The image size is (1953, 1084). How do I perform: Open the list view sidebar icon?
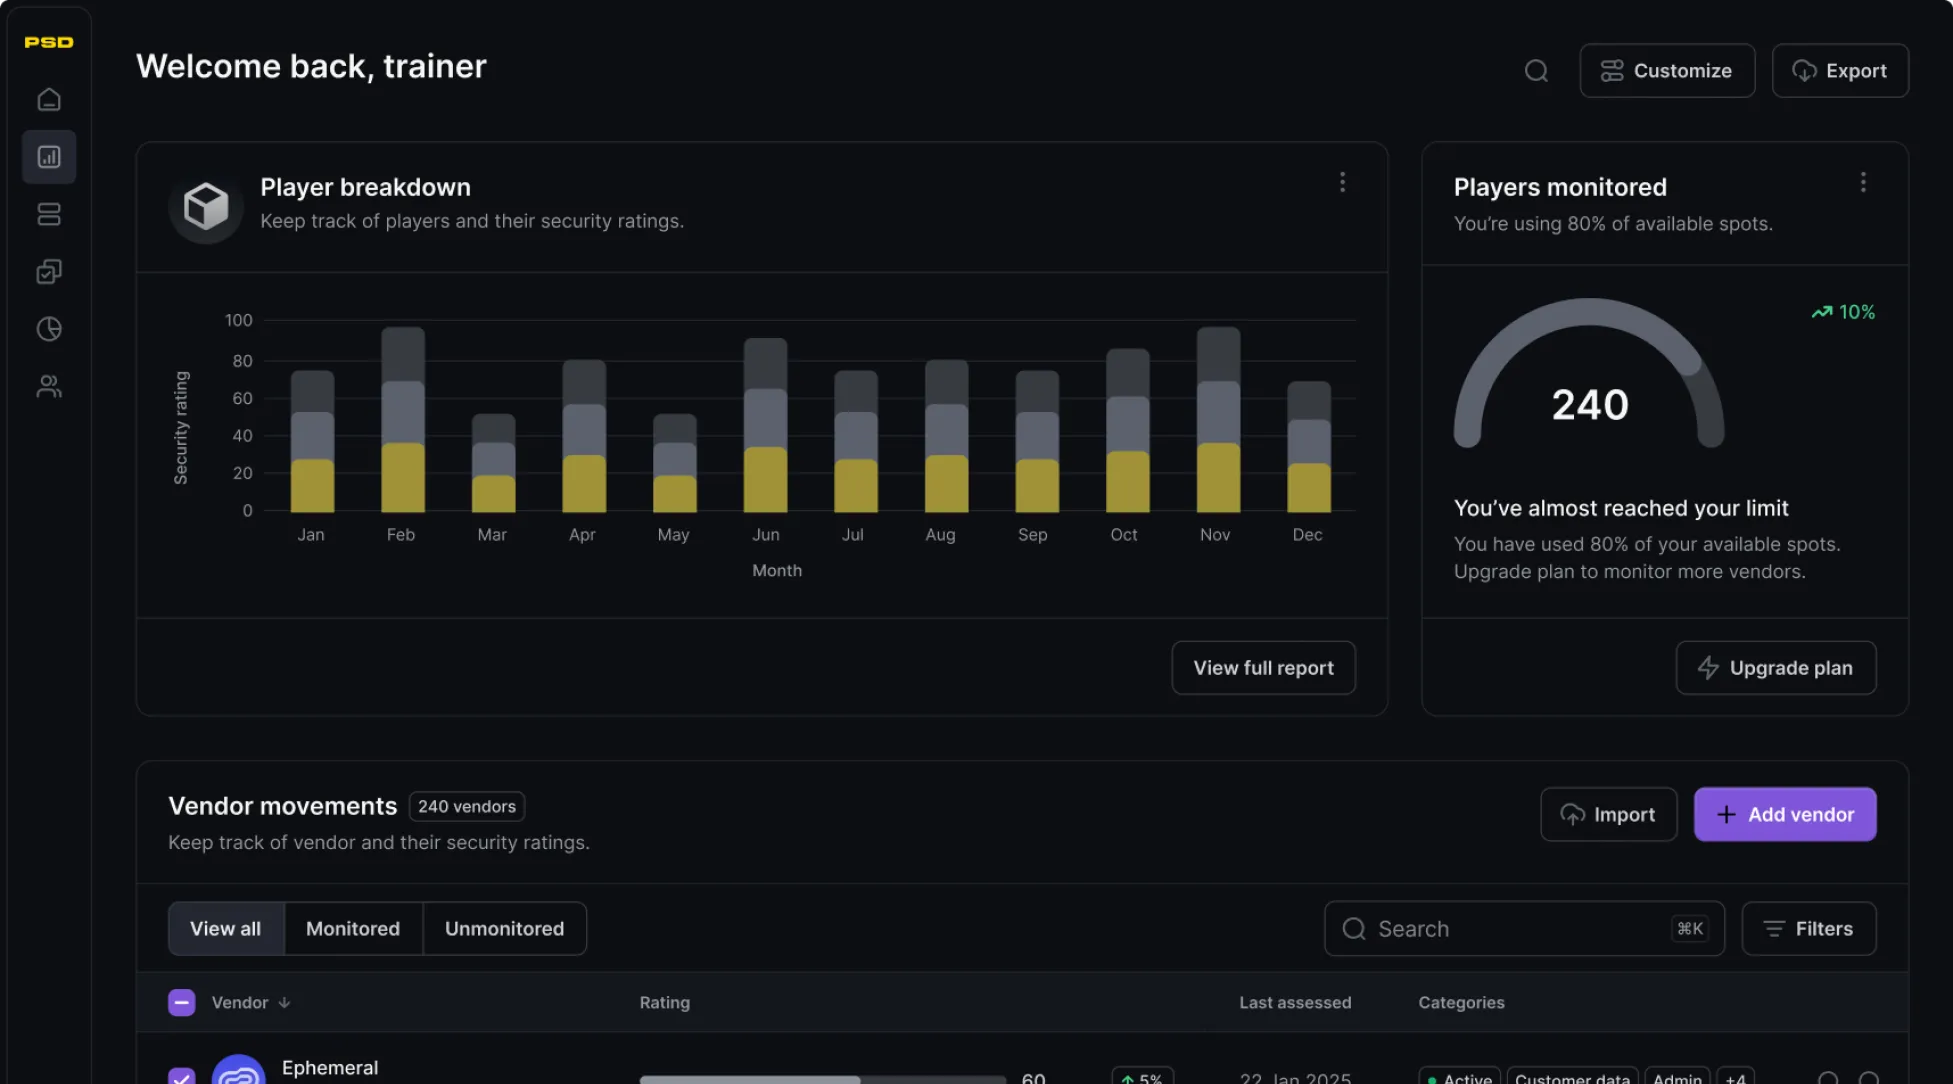coord(48,214)
